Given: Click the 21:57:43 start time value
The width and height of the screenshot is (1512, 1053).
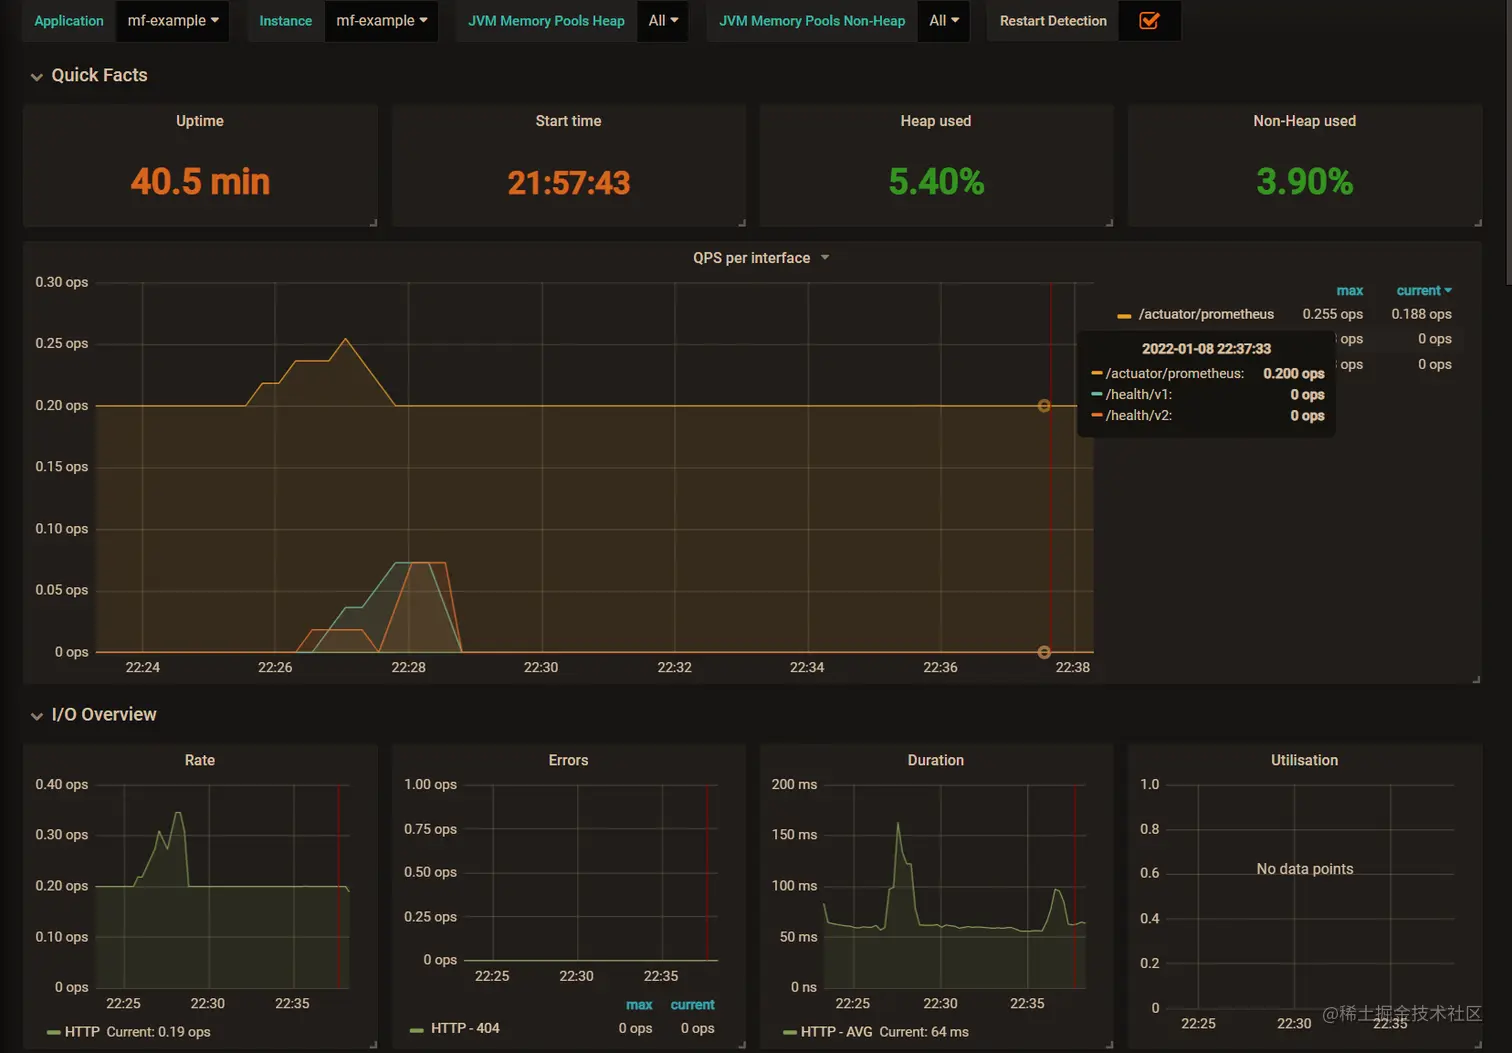Looking at the screenshot, I should click(x=568, y=182).
